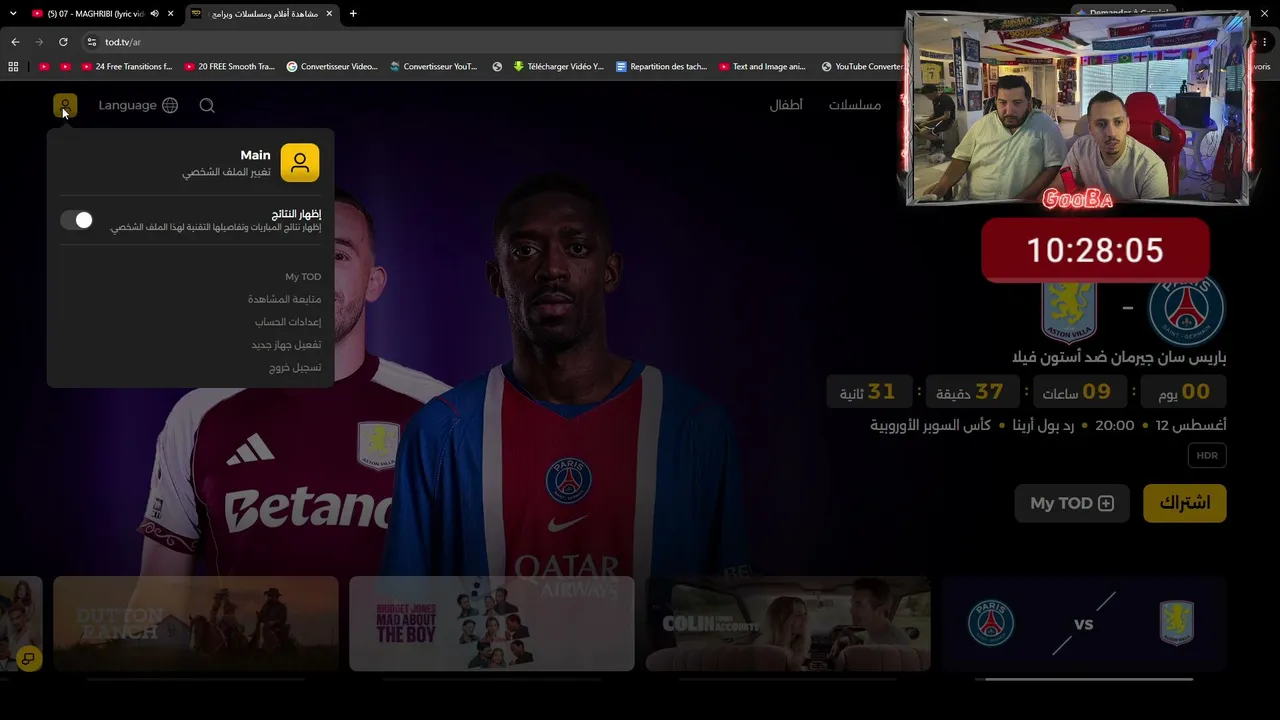
Task: Mute the MAGHRIBI tab audio speaker icon
Action: (x=154, y=14)
